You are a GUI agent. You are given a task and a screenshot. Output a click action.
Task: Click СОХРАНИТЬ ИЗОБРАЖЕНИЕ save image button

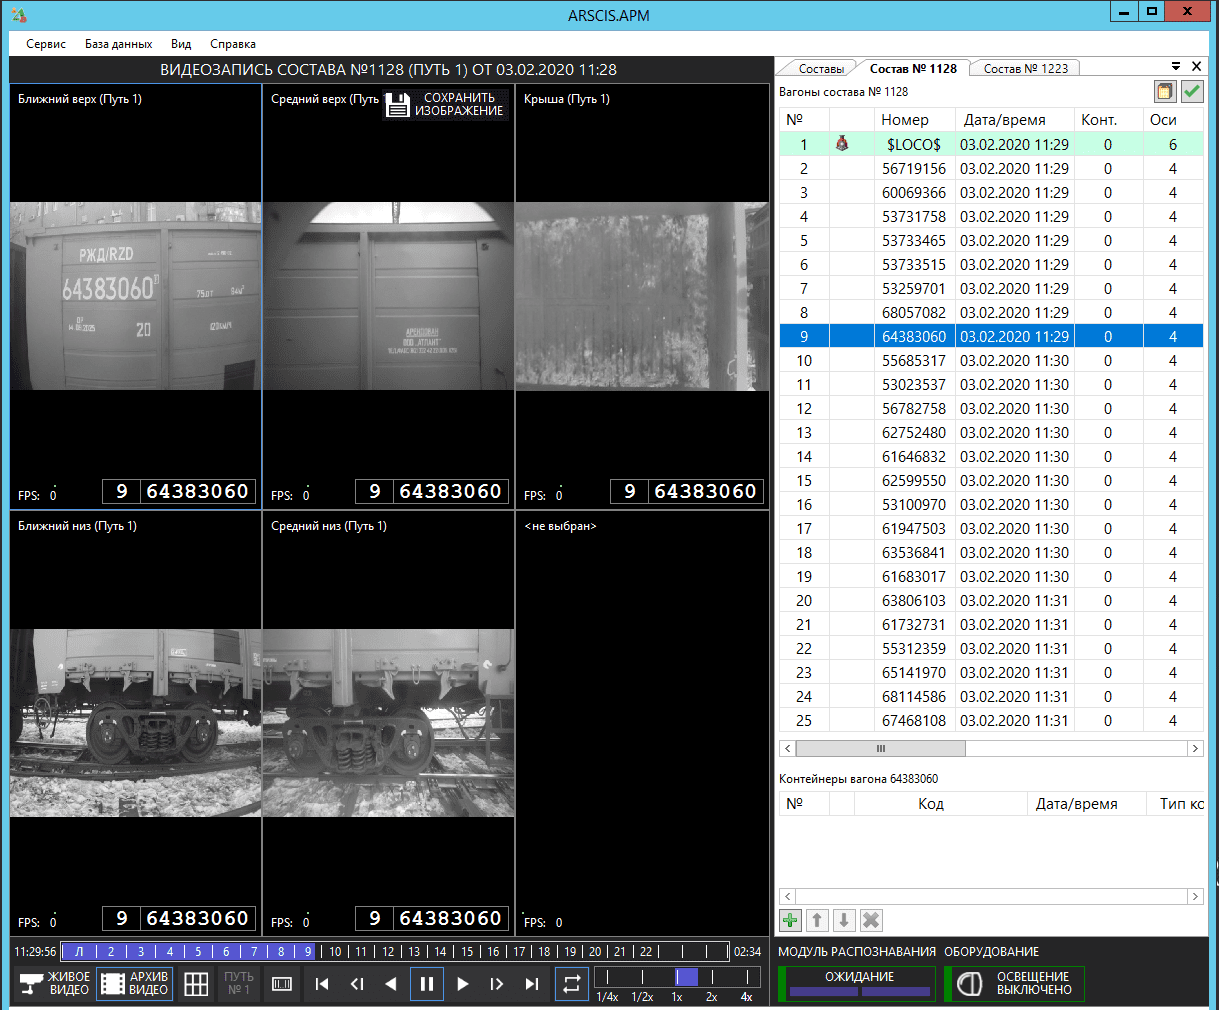tap(446, 105)
